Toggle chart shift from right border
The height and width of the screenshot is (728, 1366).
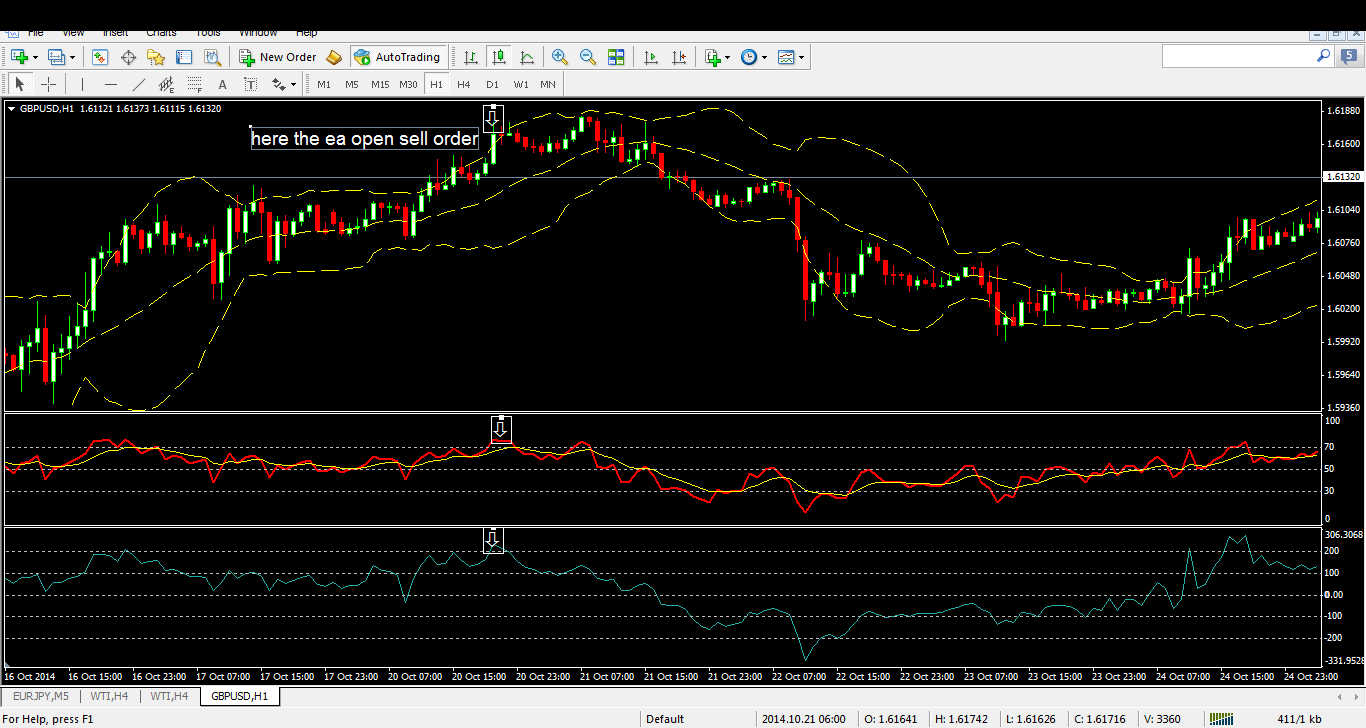[679, 57]
